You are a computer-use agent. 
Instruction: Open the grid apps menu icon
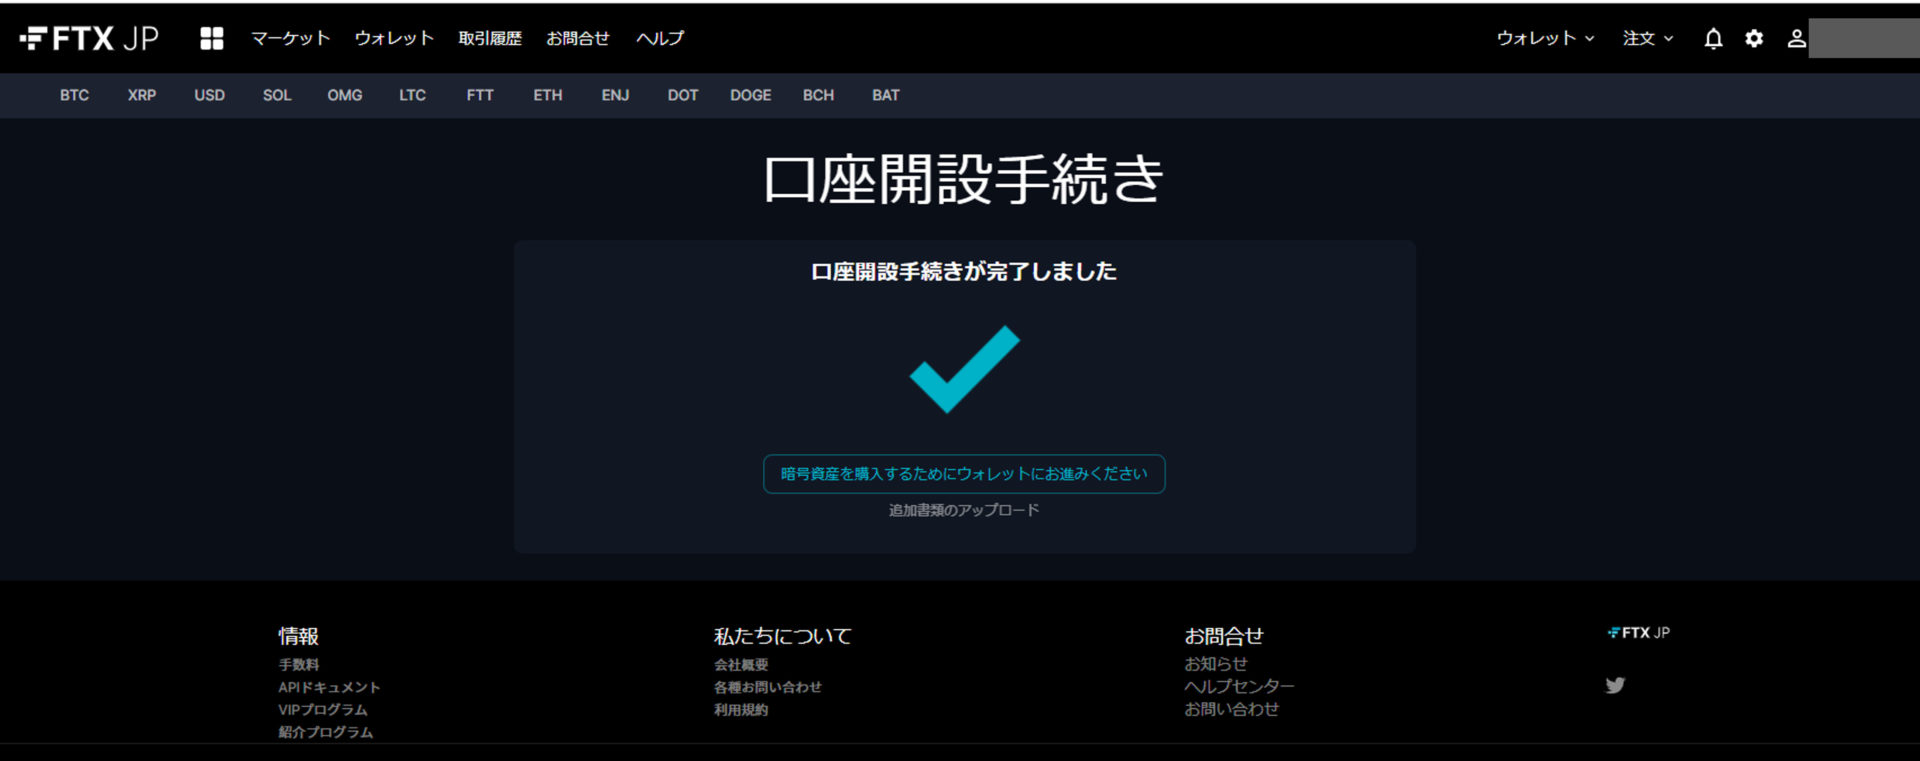coord(211,38)
